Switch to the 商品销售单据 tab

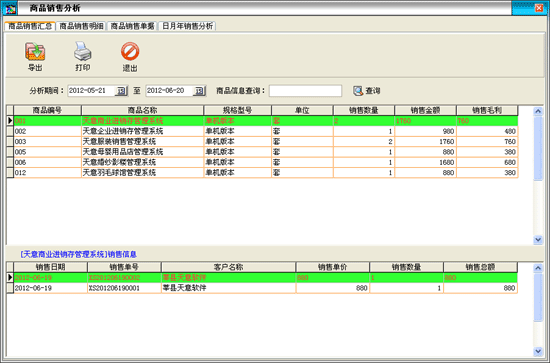tap(132, 26)
